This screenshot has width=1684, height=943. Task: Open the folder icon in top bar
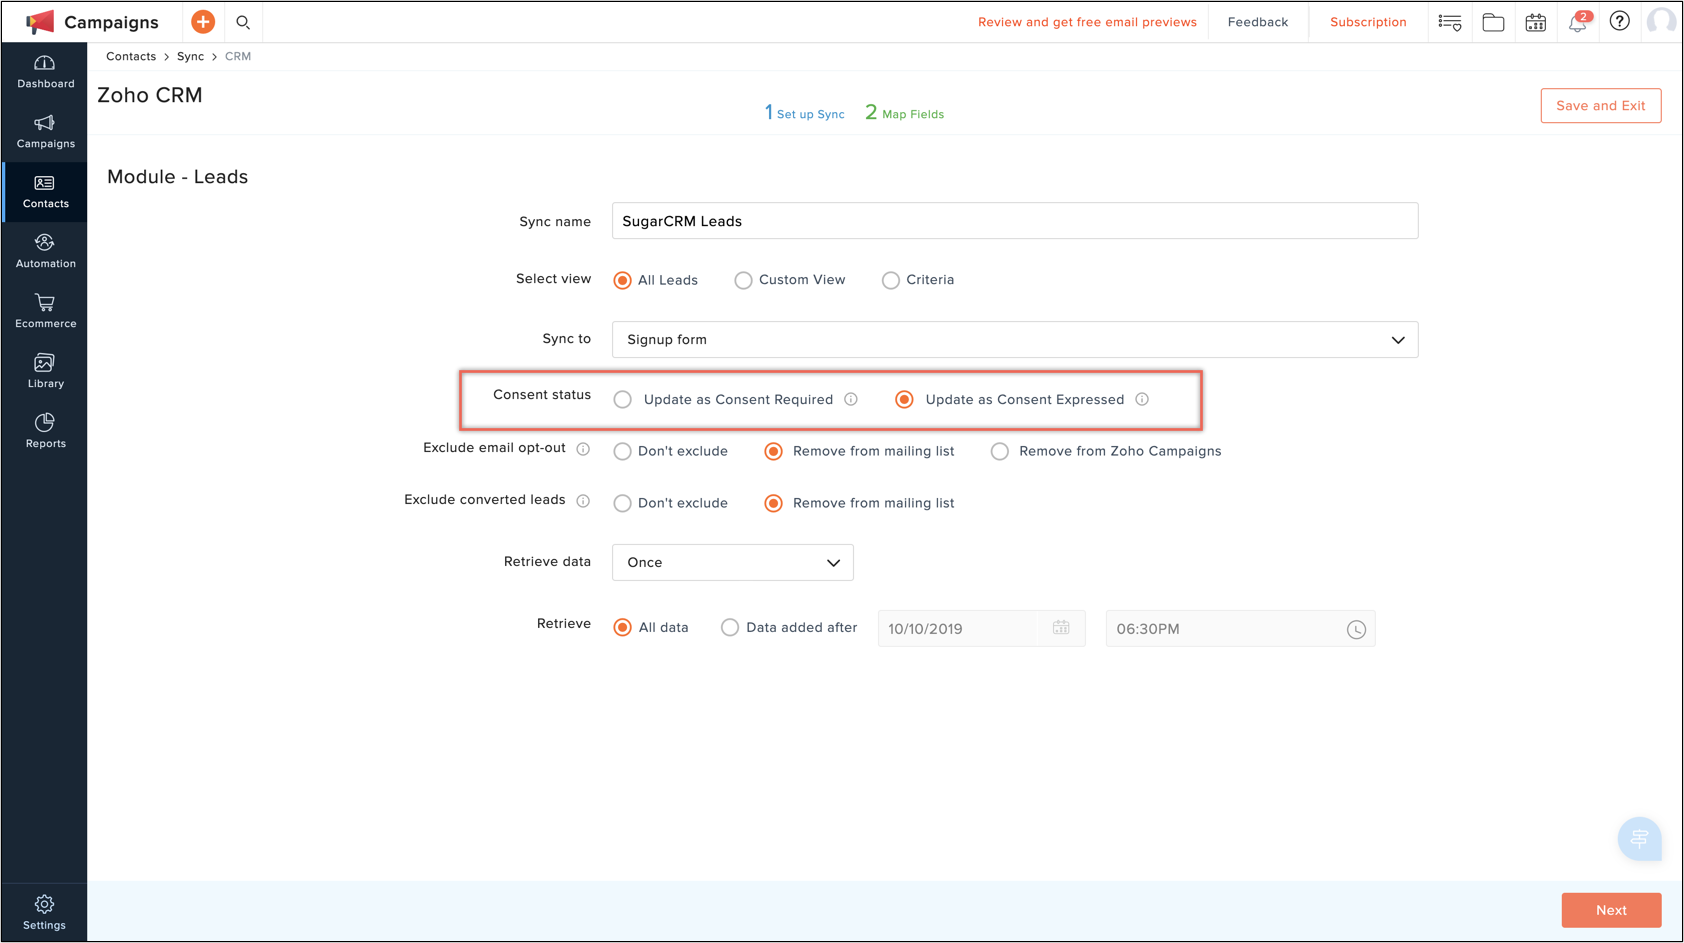click(x=1493, y=22)
